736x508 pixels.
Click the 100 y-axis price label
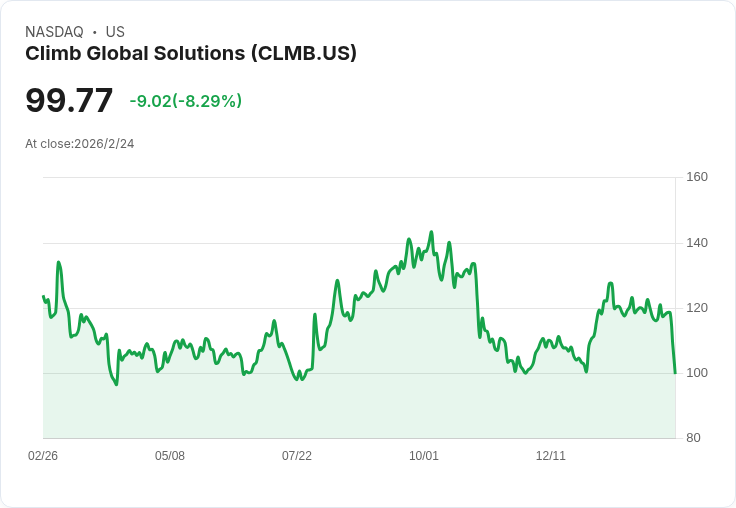697,373
